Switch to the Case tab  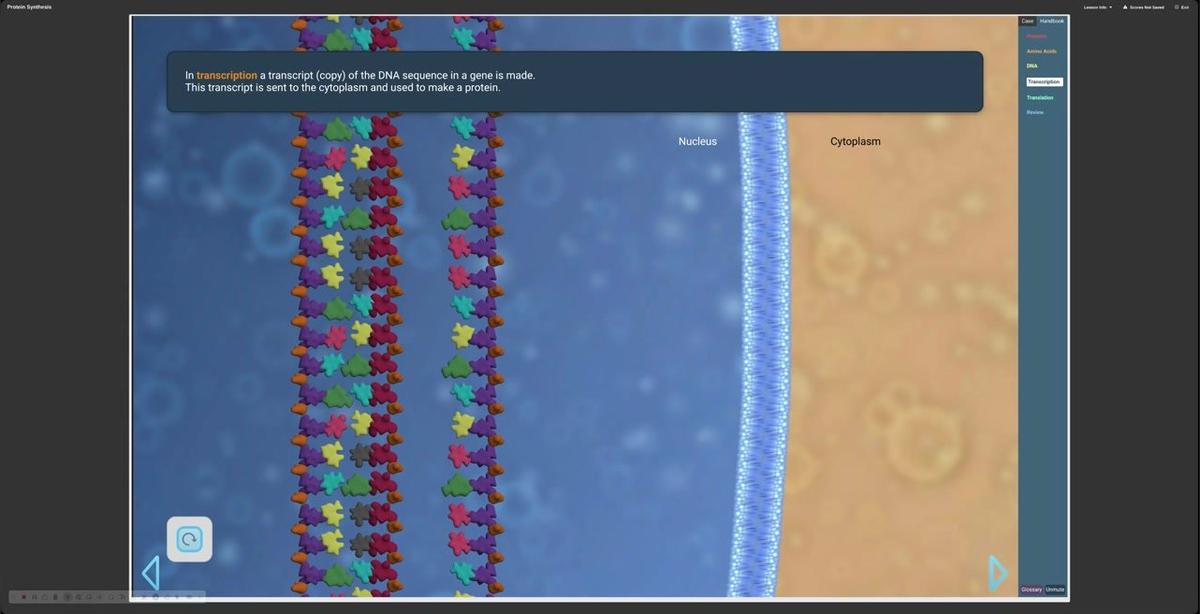(x=1027, y=21)
